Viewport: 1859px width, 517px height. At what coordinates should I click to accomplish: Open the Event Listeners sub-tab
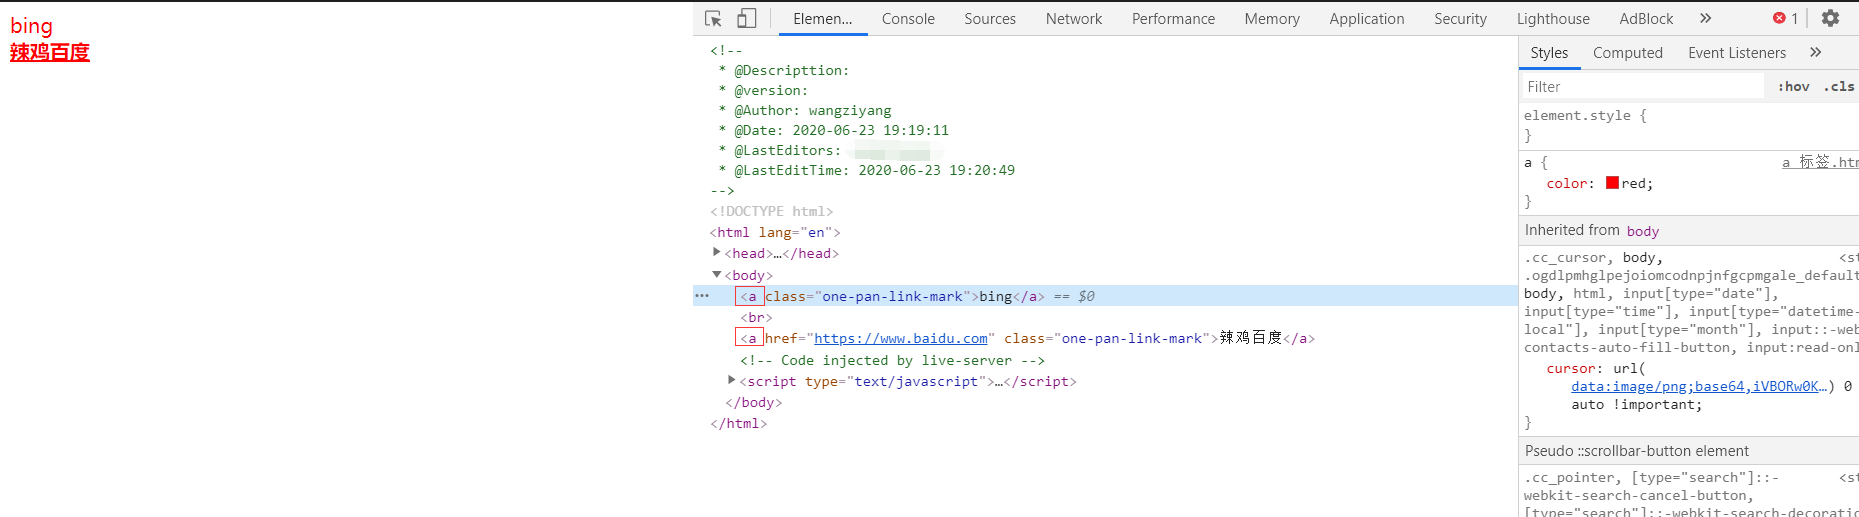click(x=1736, y=53)
